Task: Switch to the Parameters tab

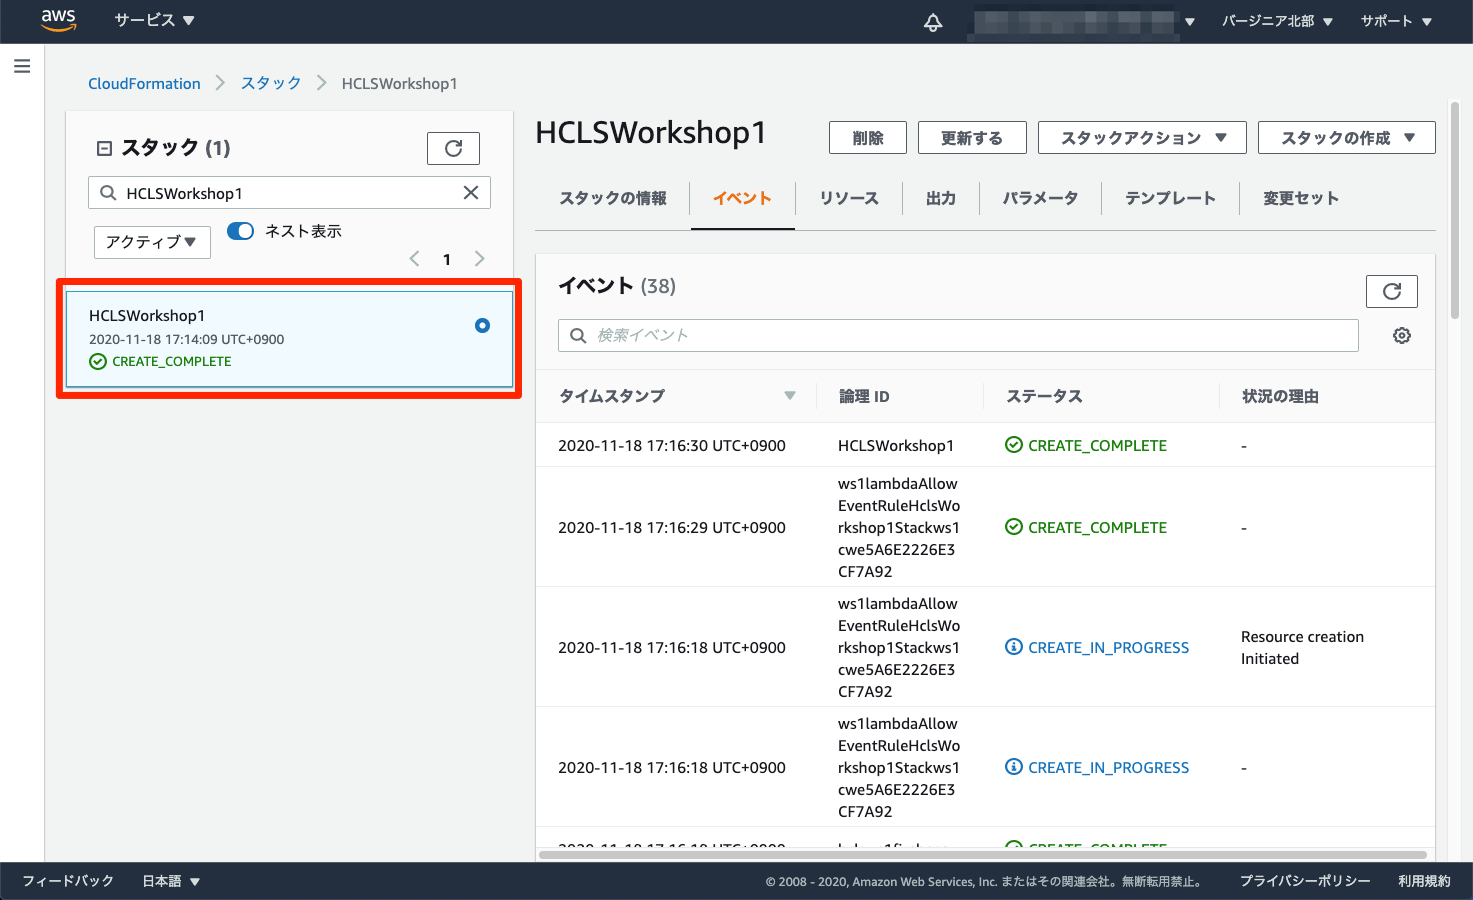Action: pos(1040,198)
